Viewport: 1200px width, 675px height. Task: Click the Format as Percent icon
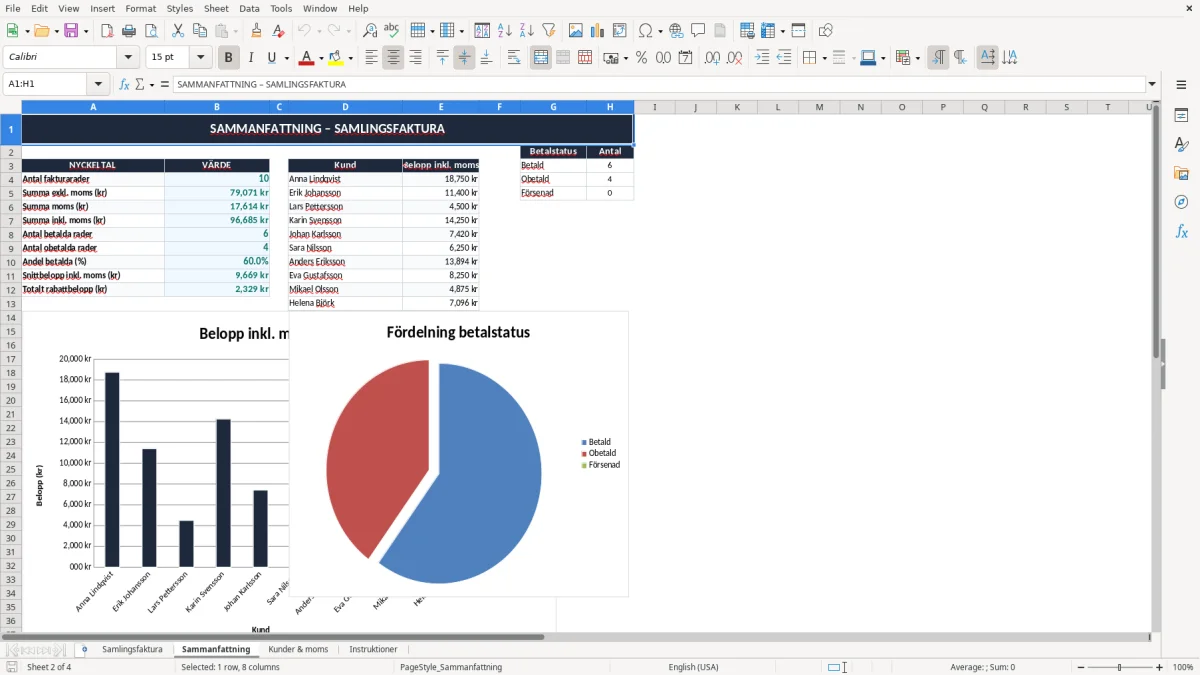642,58
